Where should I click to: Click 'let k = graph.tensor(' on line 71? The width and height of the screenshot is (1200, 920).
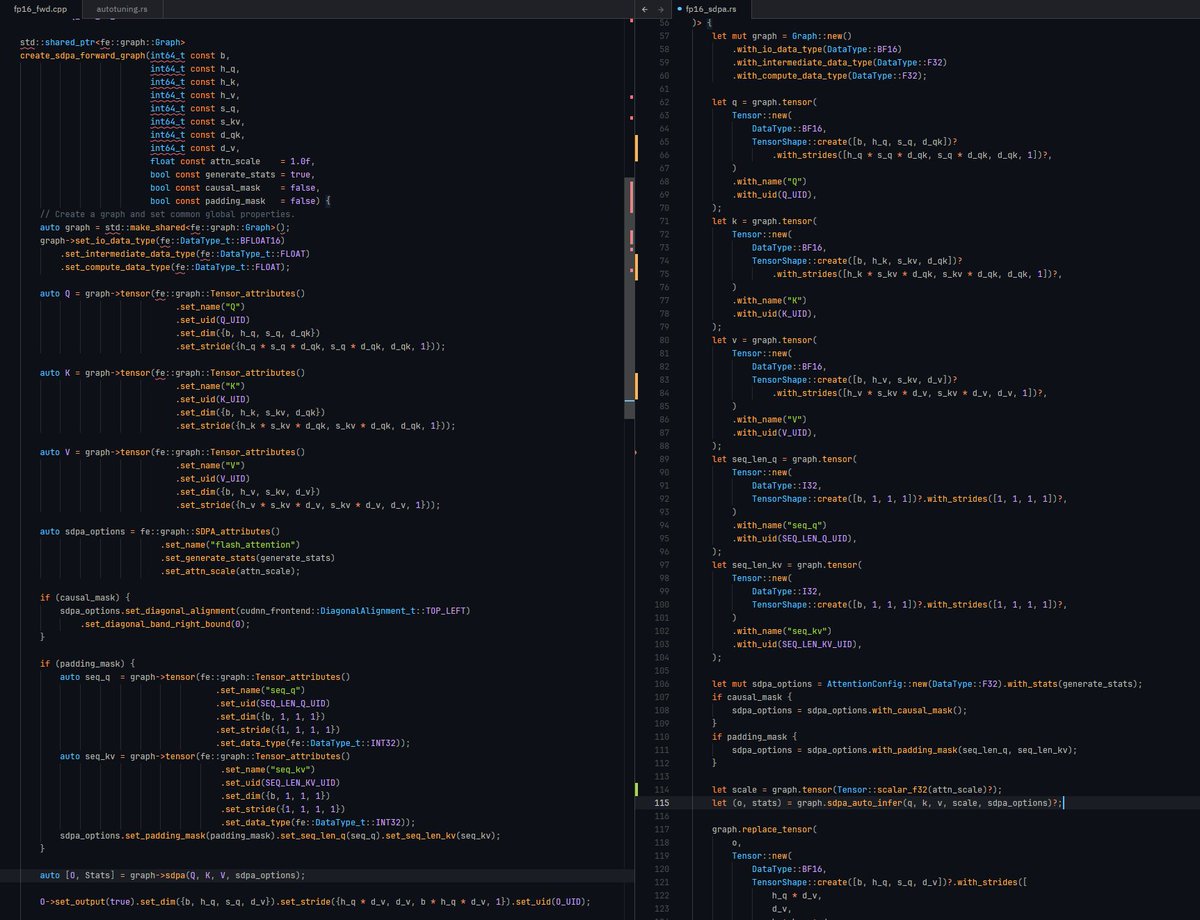(x=764, y=220)
